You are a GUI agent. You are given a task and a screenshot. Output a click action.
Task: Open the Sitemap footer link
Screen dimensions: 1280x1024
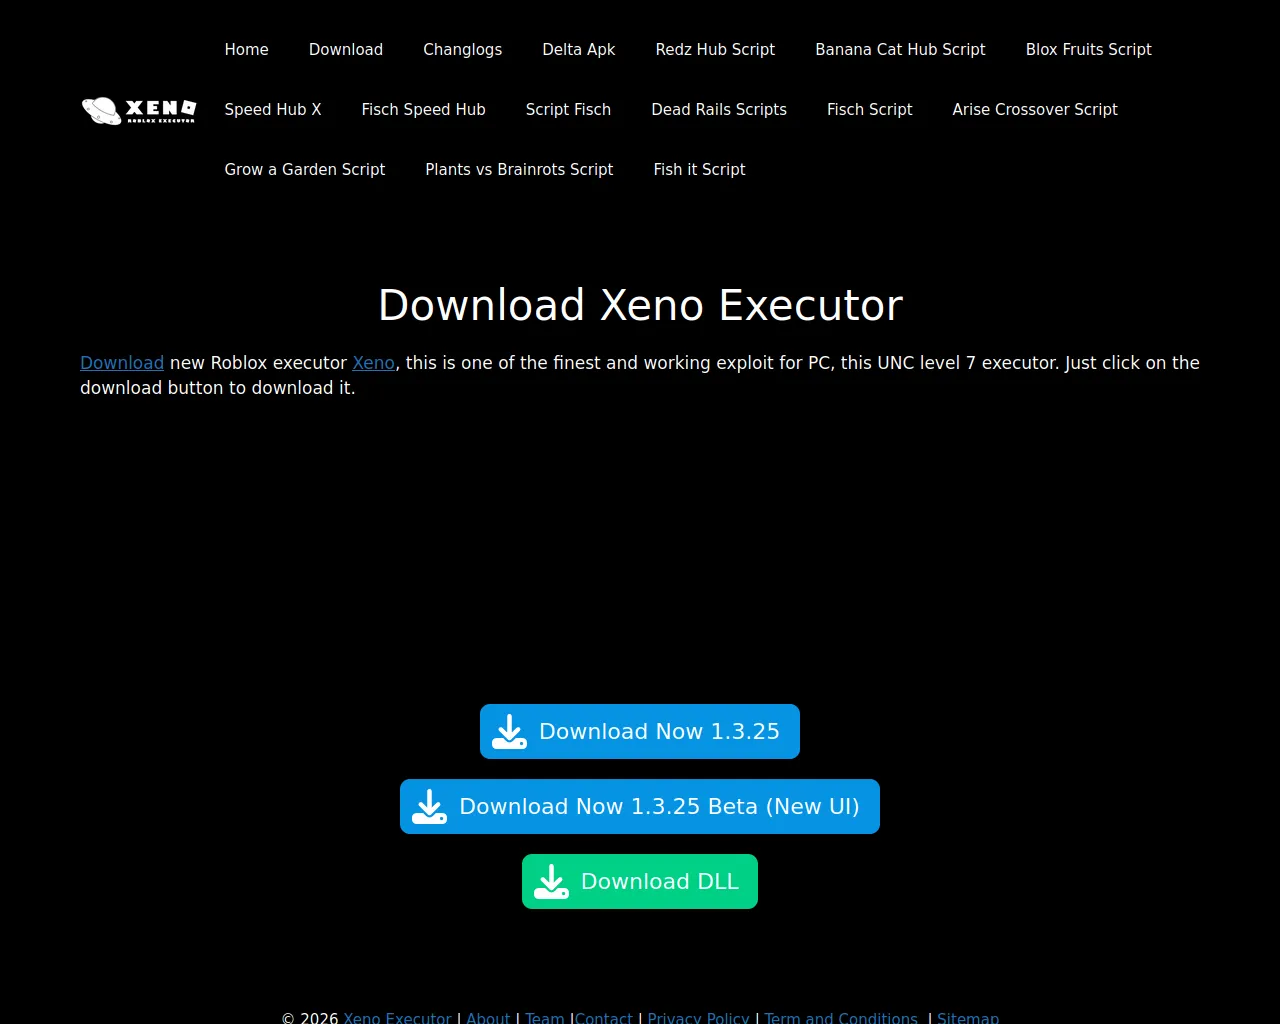coord(968,1018)
